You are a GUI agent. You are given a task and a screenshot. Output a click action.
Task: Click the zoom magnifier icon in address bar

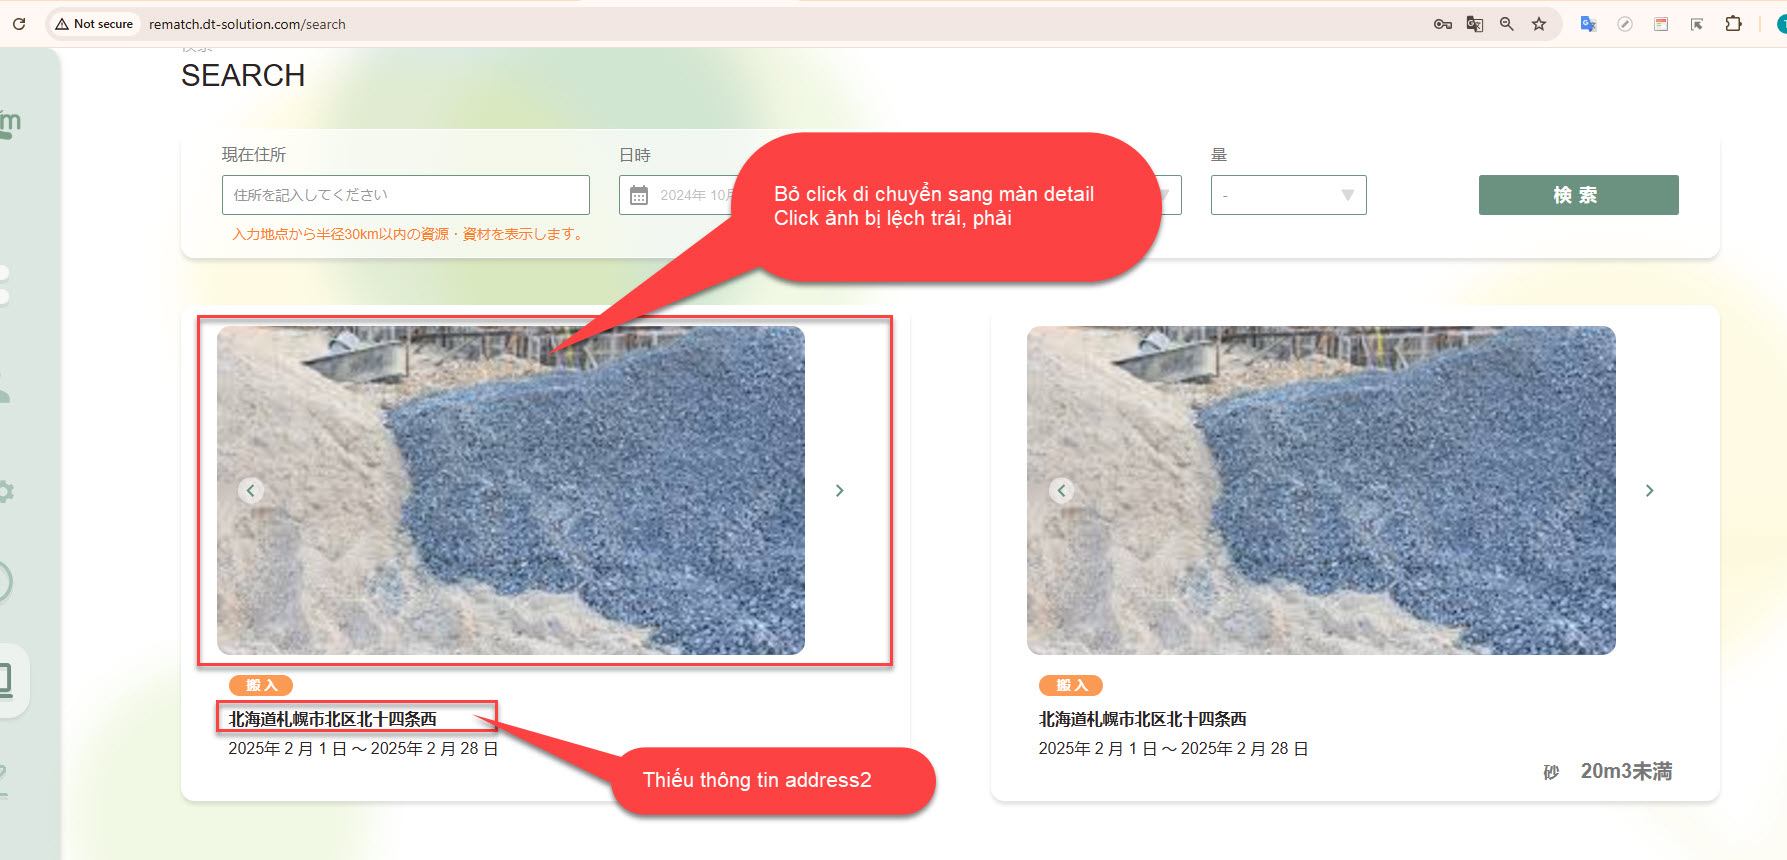[1506, 24]
